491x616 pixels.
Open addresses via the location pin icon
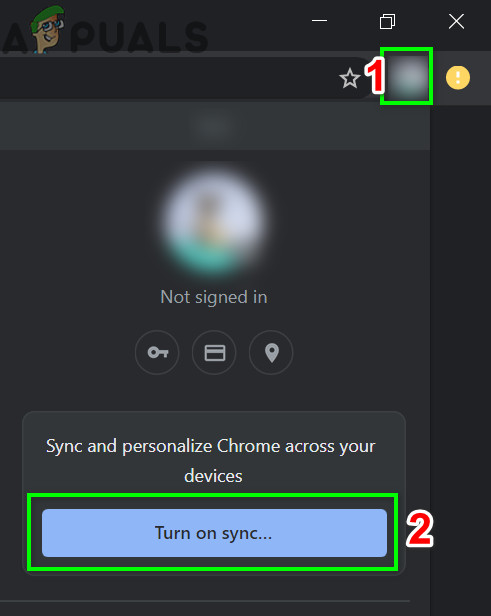click(x=271, y=352)
